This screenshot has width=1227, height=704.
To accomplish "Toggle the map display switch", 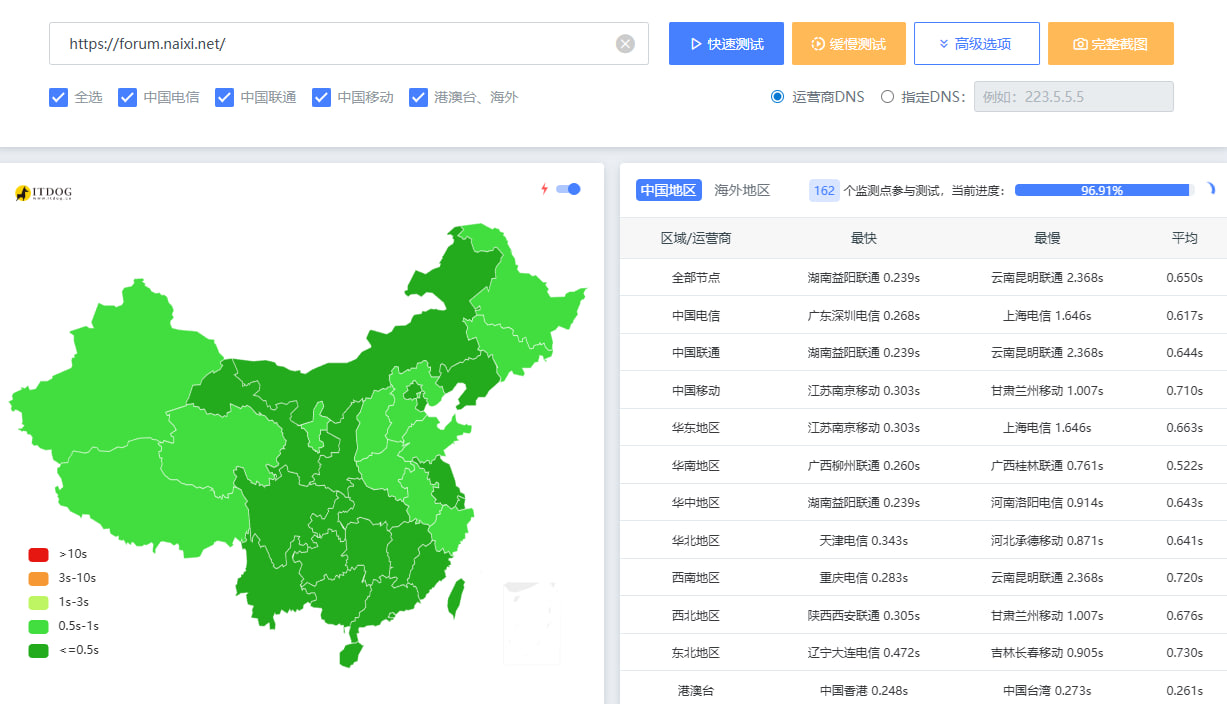I will tap(568, 189).
